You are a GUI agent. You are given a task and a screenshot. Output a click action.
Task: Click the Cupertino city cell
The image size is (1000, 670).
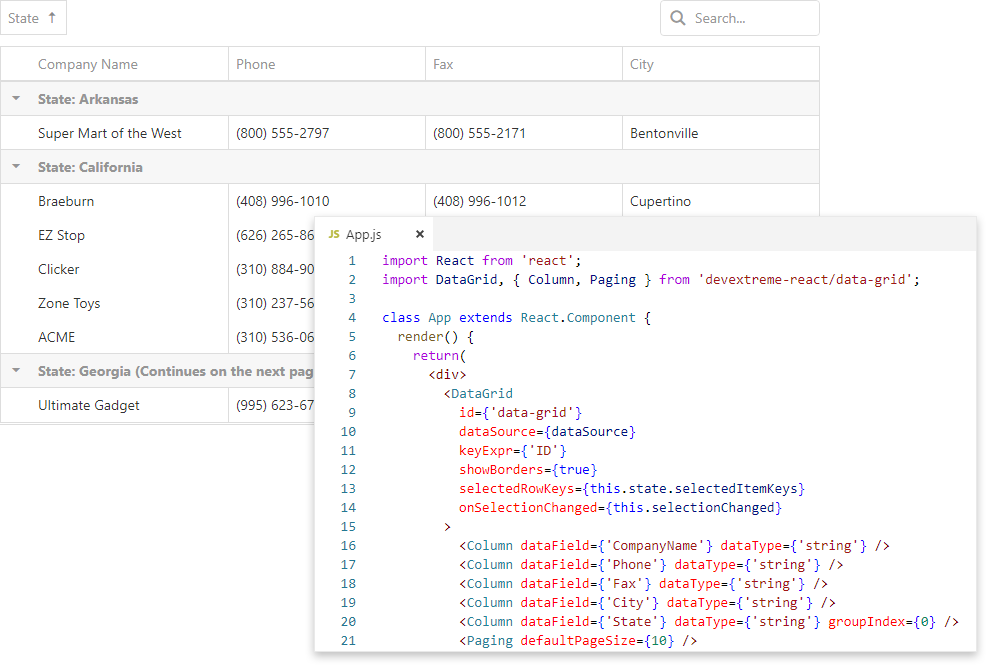tap(660, 201)
